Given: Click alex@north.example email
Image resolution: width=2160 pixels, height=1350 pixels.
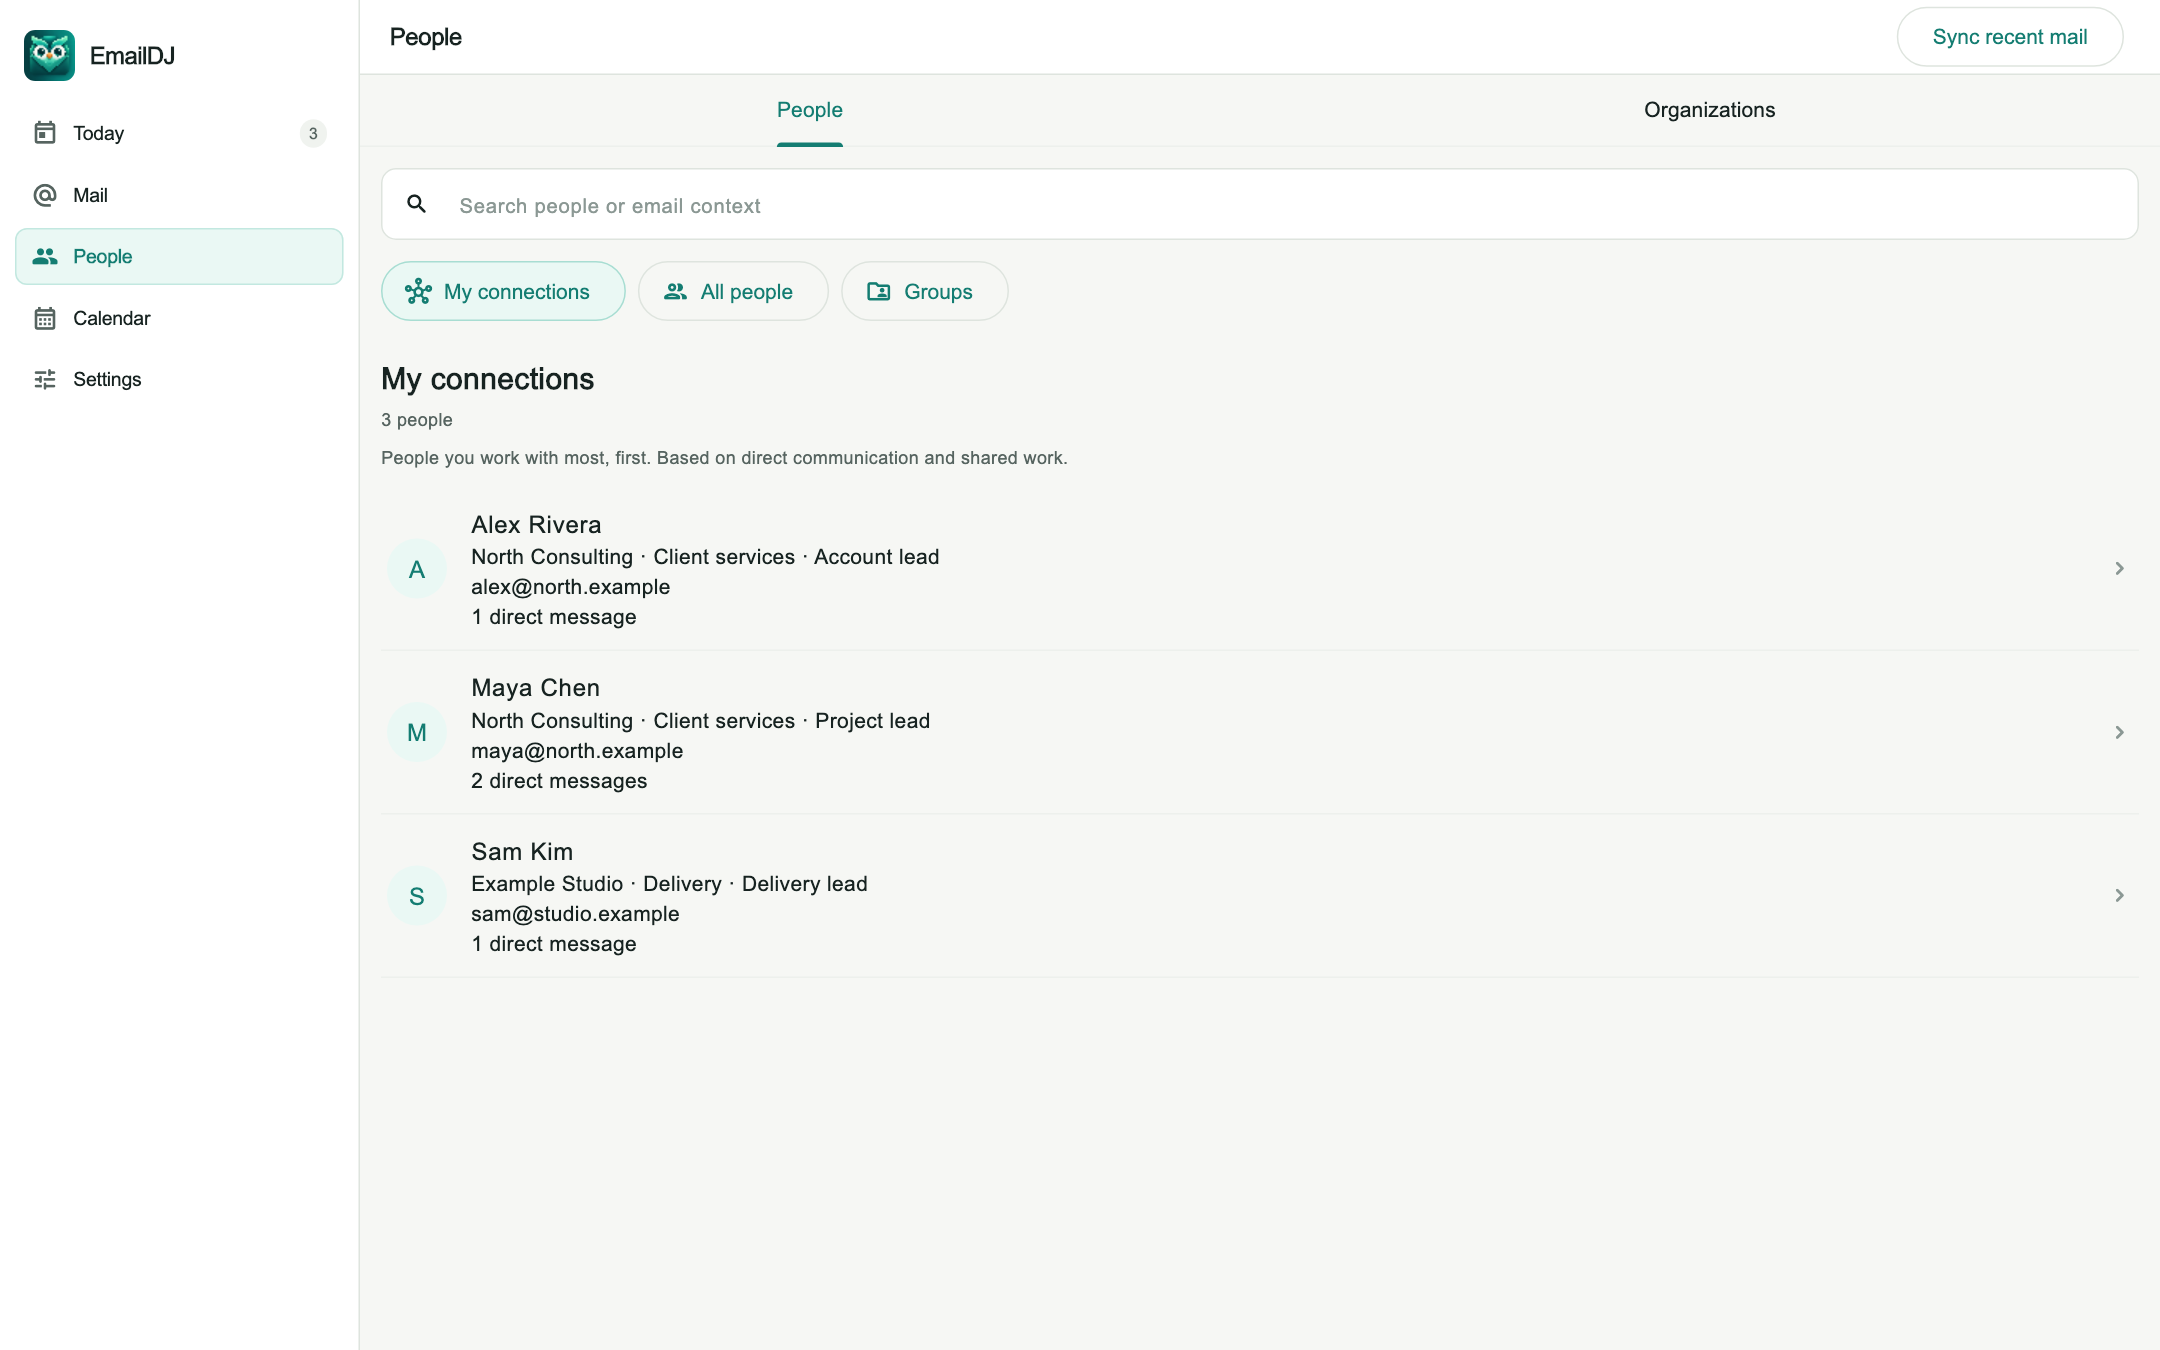Looking at the screenshot, I should pos(570,587).
